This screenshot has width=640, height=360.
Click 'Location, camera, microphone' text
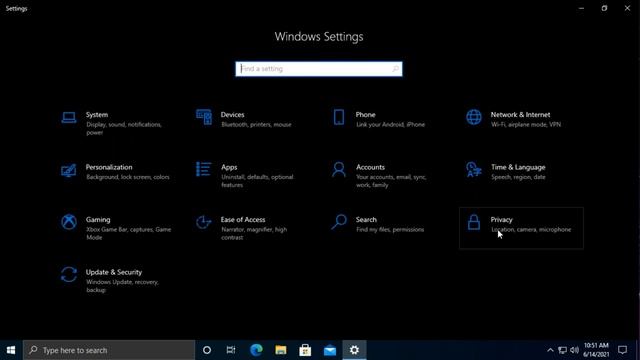tap(531, 230)
